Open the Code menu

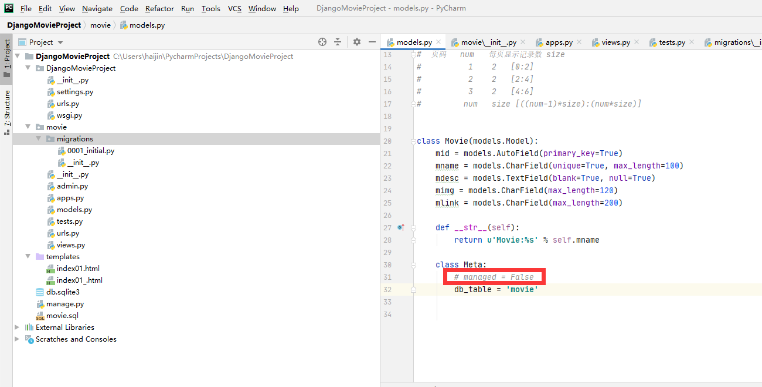pyautogui.click(x=129, y=9)
